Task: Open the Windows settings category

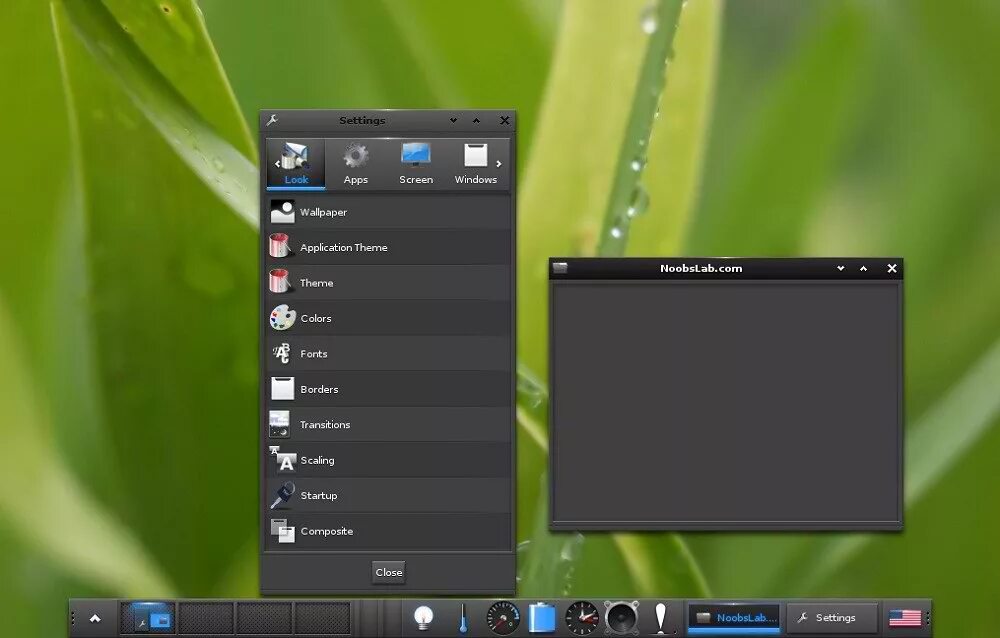Action: pyautogui.click(x=475, y=162)
